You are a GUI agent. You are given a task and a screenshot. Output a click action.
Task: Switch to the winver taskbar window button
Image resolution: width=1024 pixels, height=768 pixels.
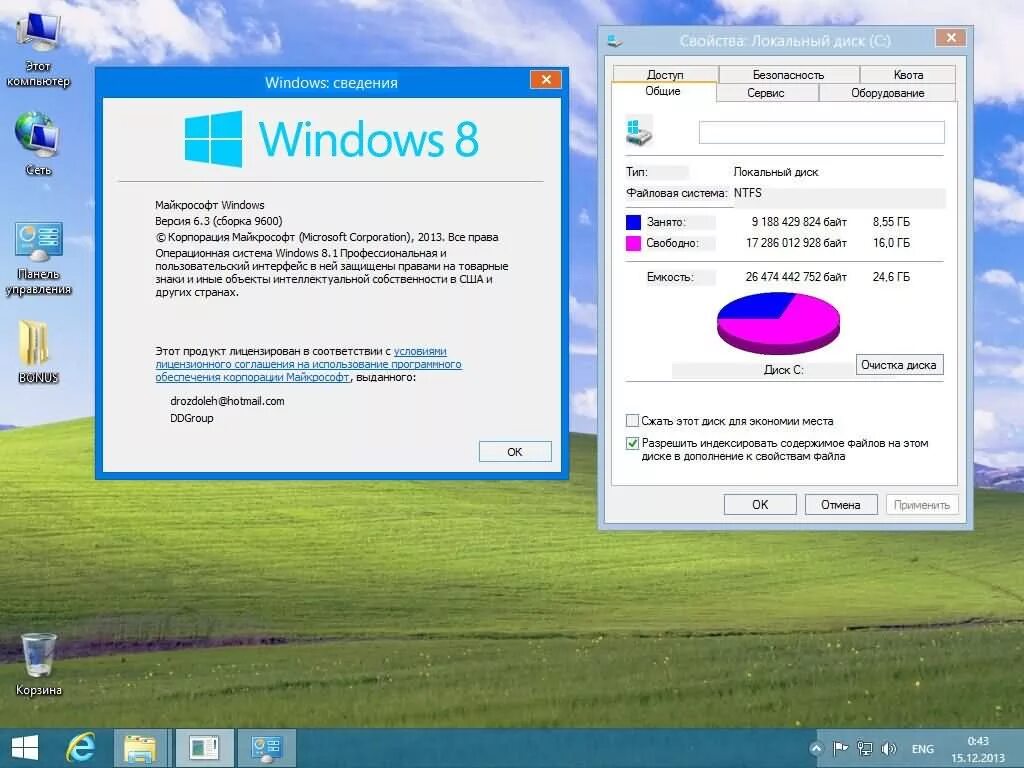click(x=204, y=748)
